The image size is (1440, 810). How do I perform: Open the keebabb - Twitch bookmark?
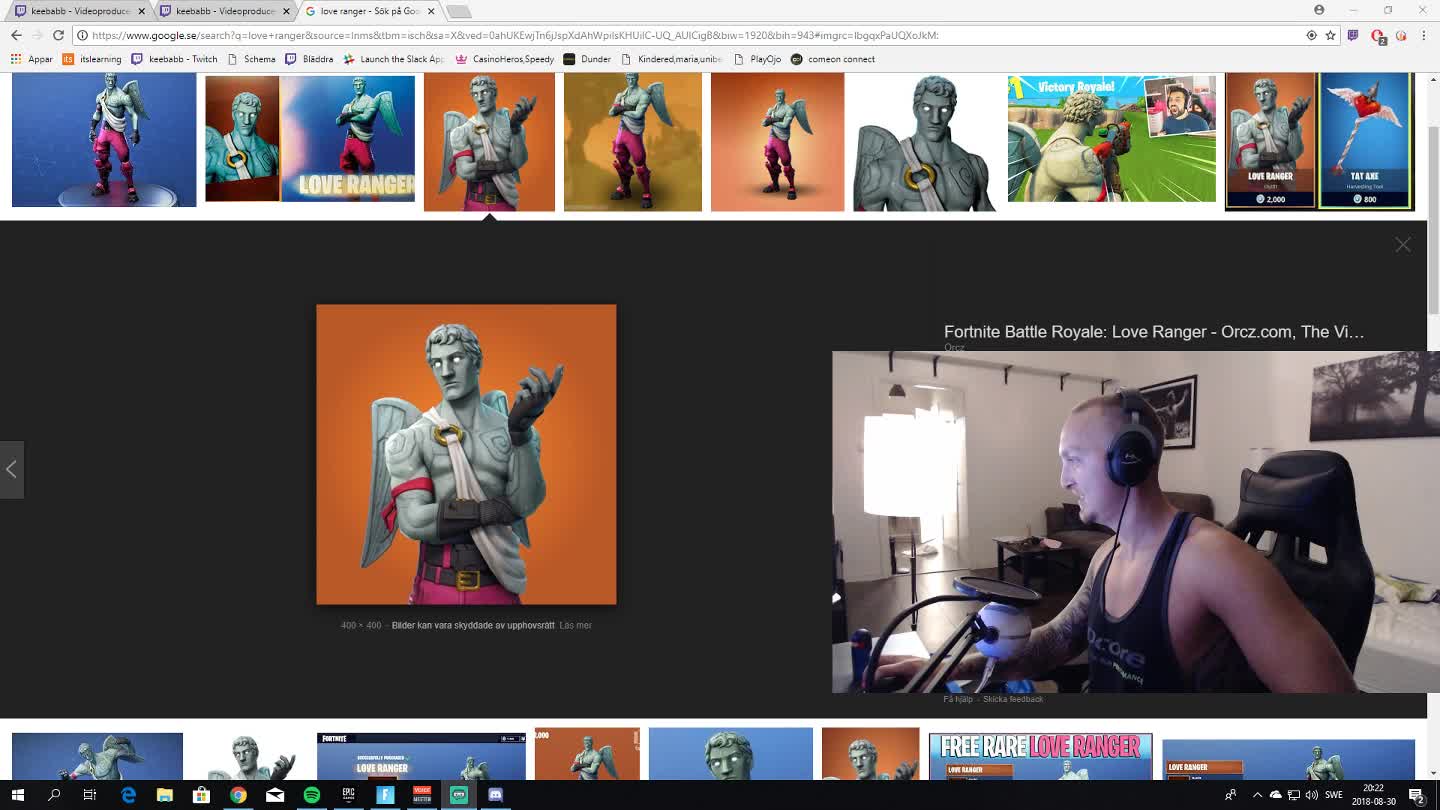(x=174, y=59)
